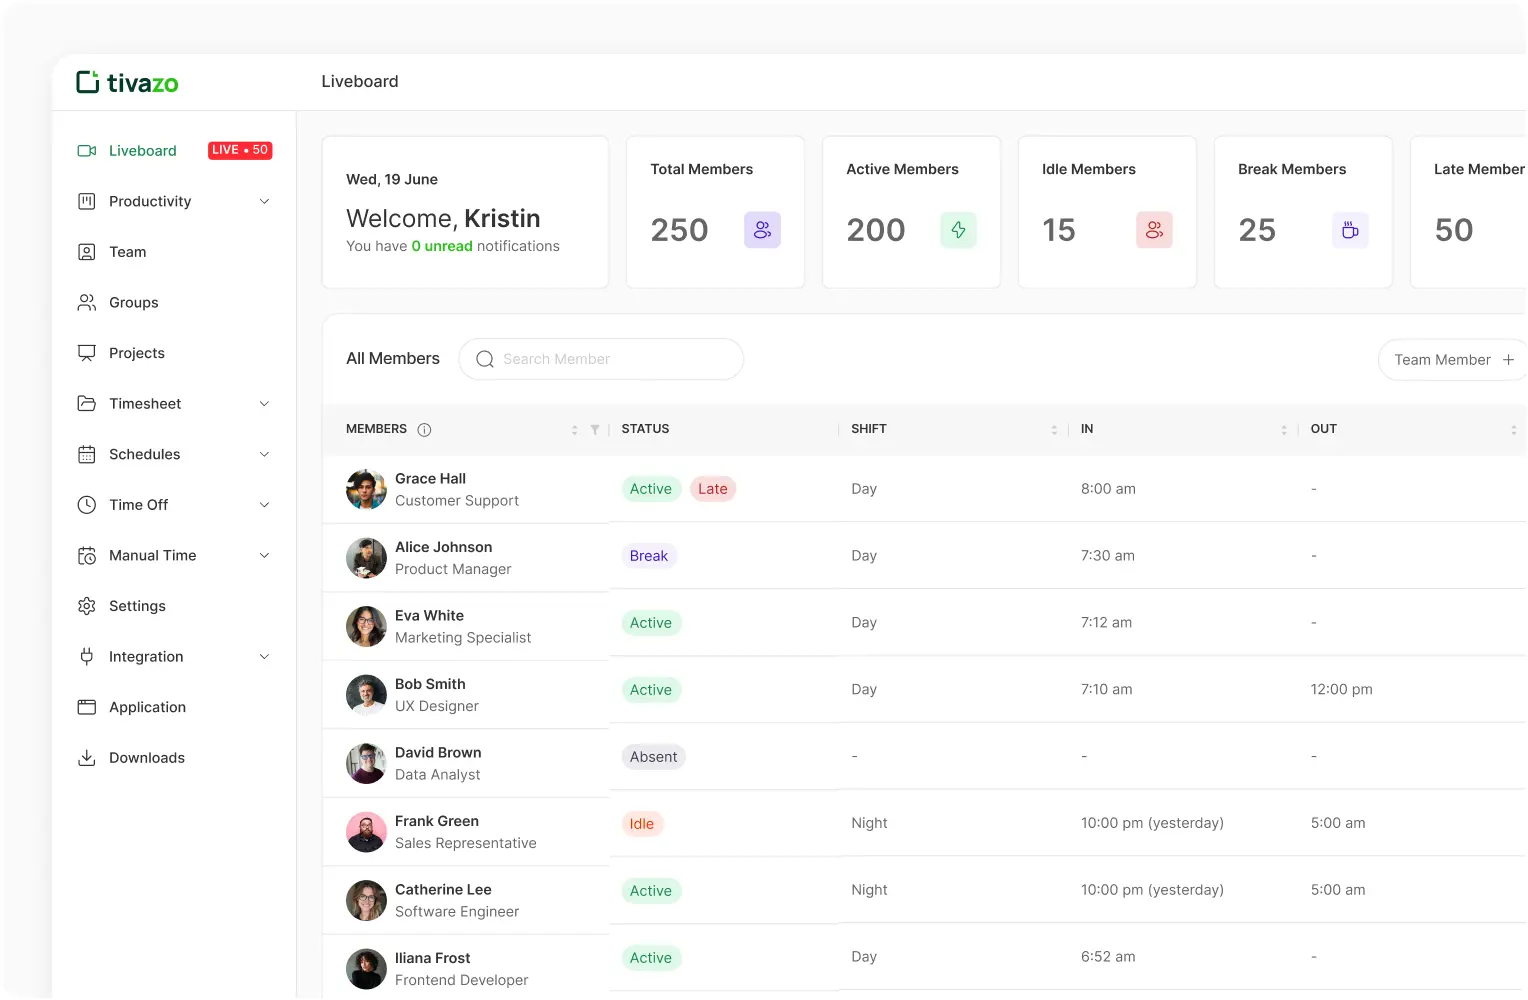
Task: Click the Total Members count 250
Action: pyautogui.click(x=680, y=231)
